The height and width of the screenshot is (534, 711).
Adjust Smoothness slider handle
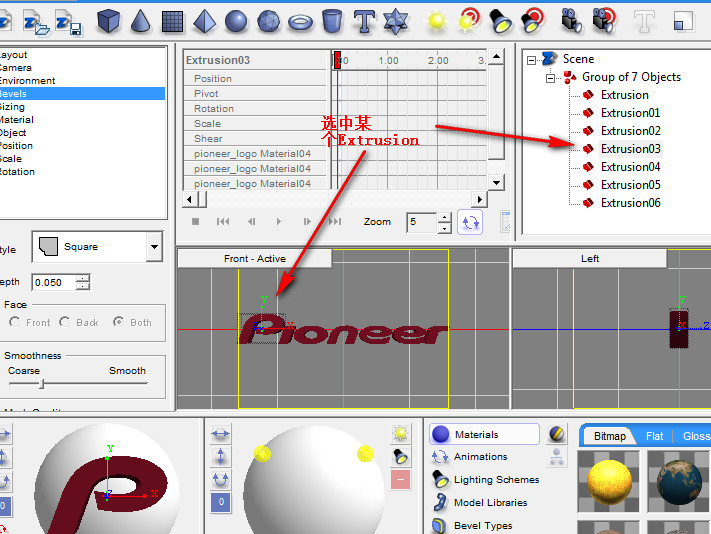pos(42,384)
